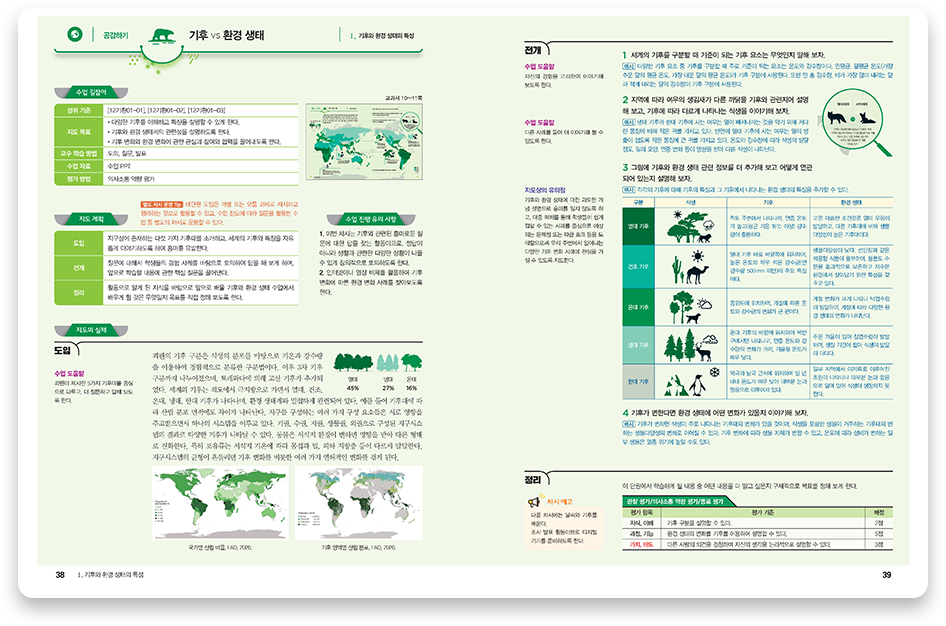Click the 정리 heading on right page
946x626 pixels.
point(533,479)
